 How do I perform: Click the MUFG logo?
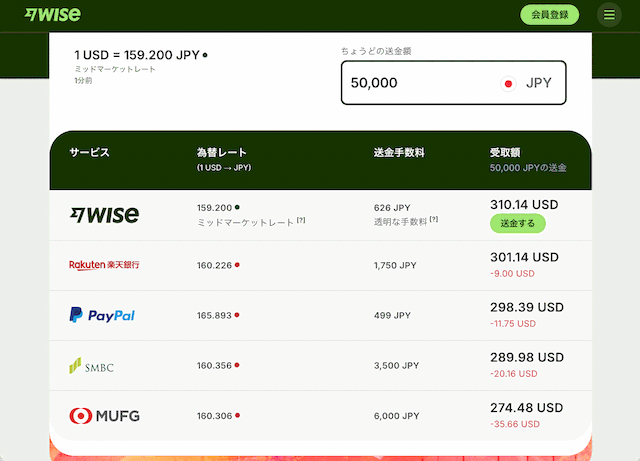pos(104,416)
